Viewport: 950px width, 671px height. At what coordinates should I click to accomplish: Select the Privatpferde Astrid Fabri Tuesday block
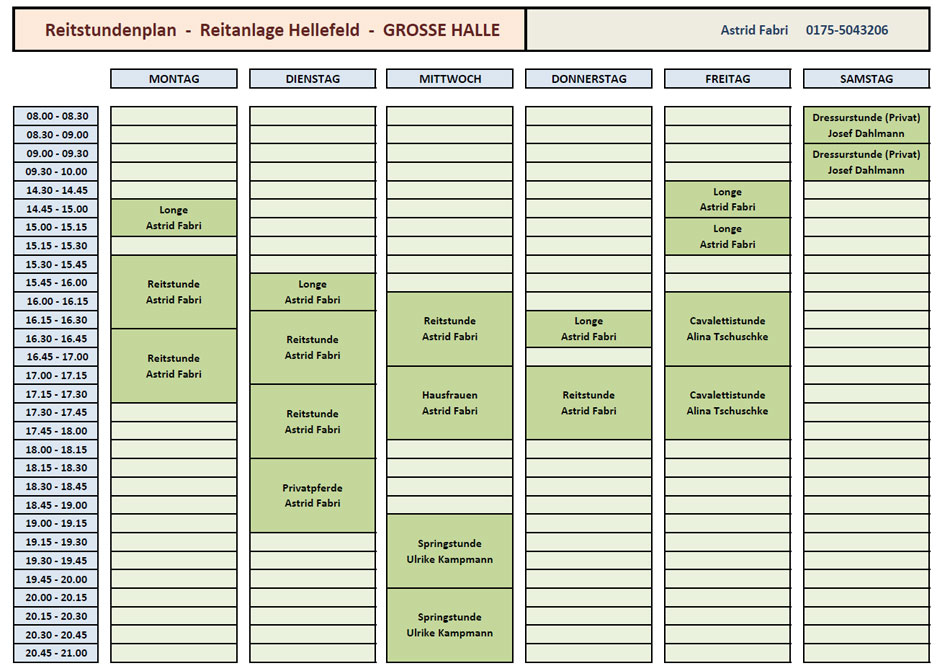pyautogui.click(x=311, y=495)
